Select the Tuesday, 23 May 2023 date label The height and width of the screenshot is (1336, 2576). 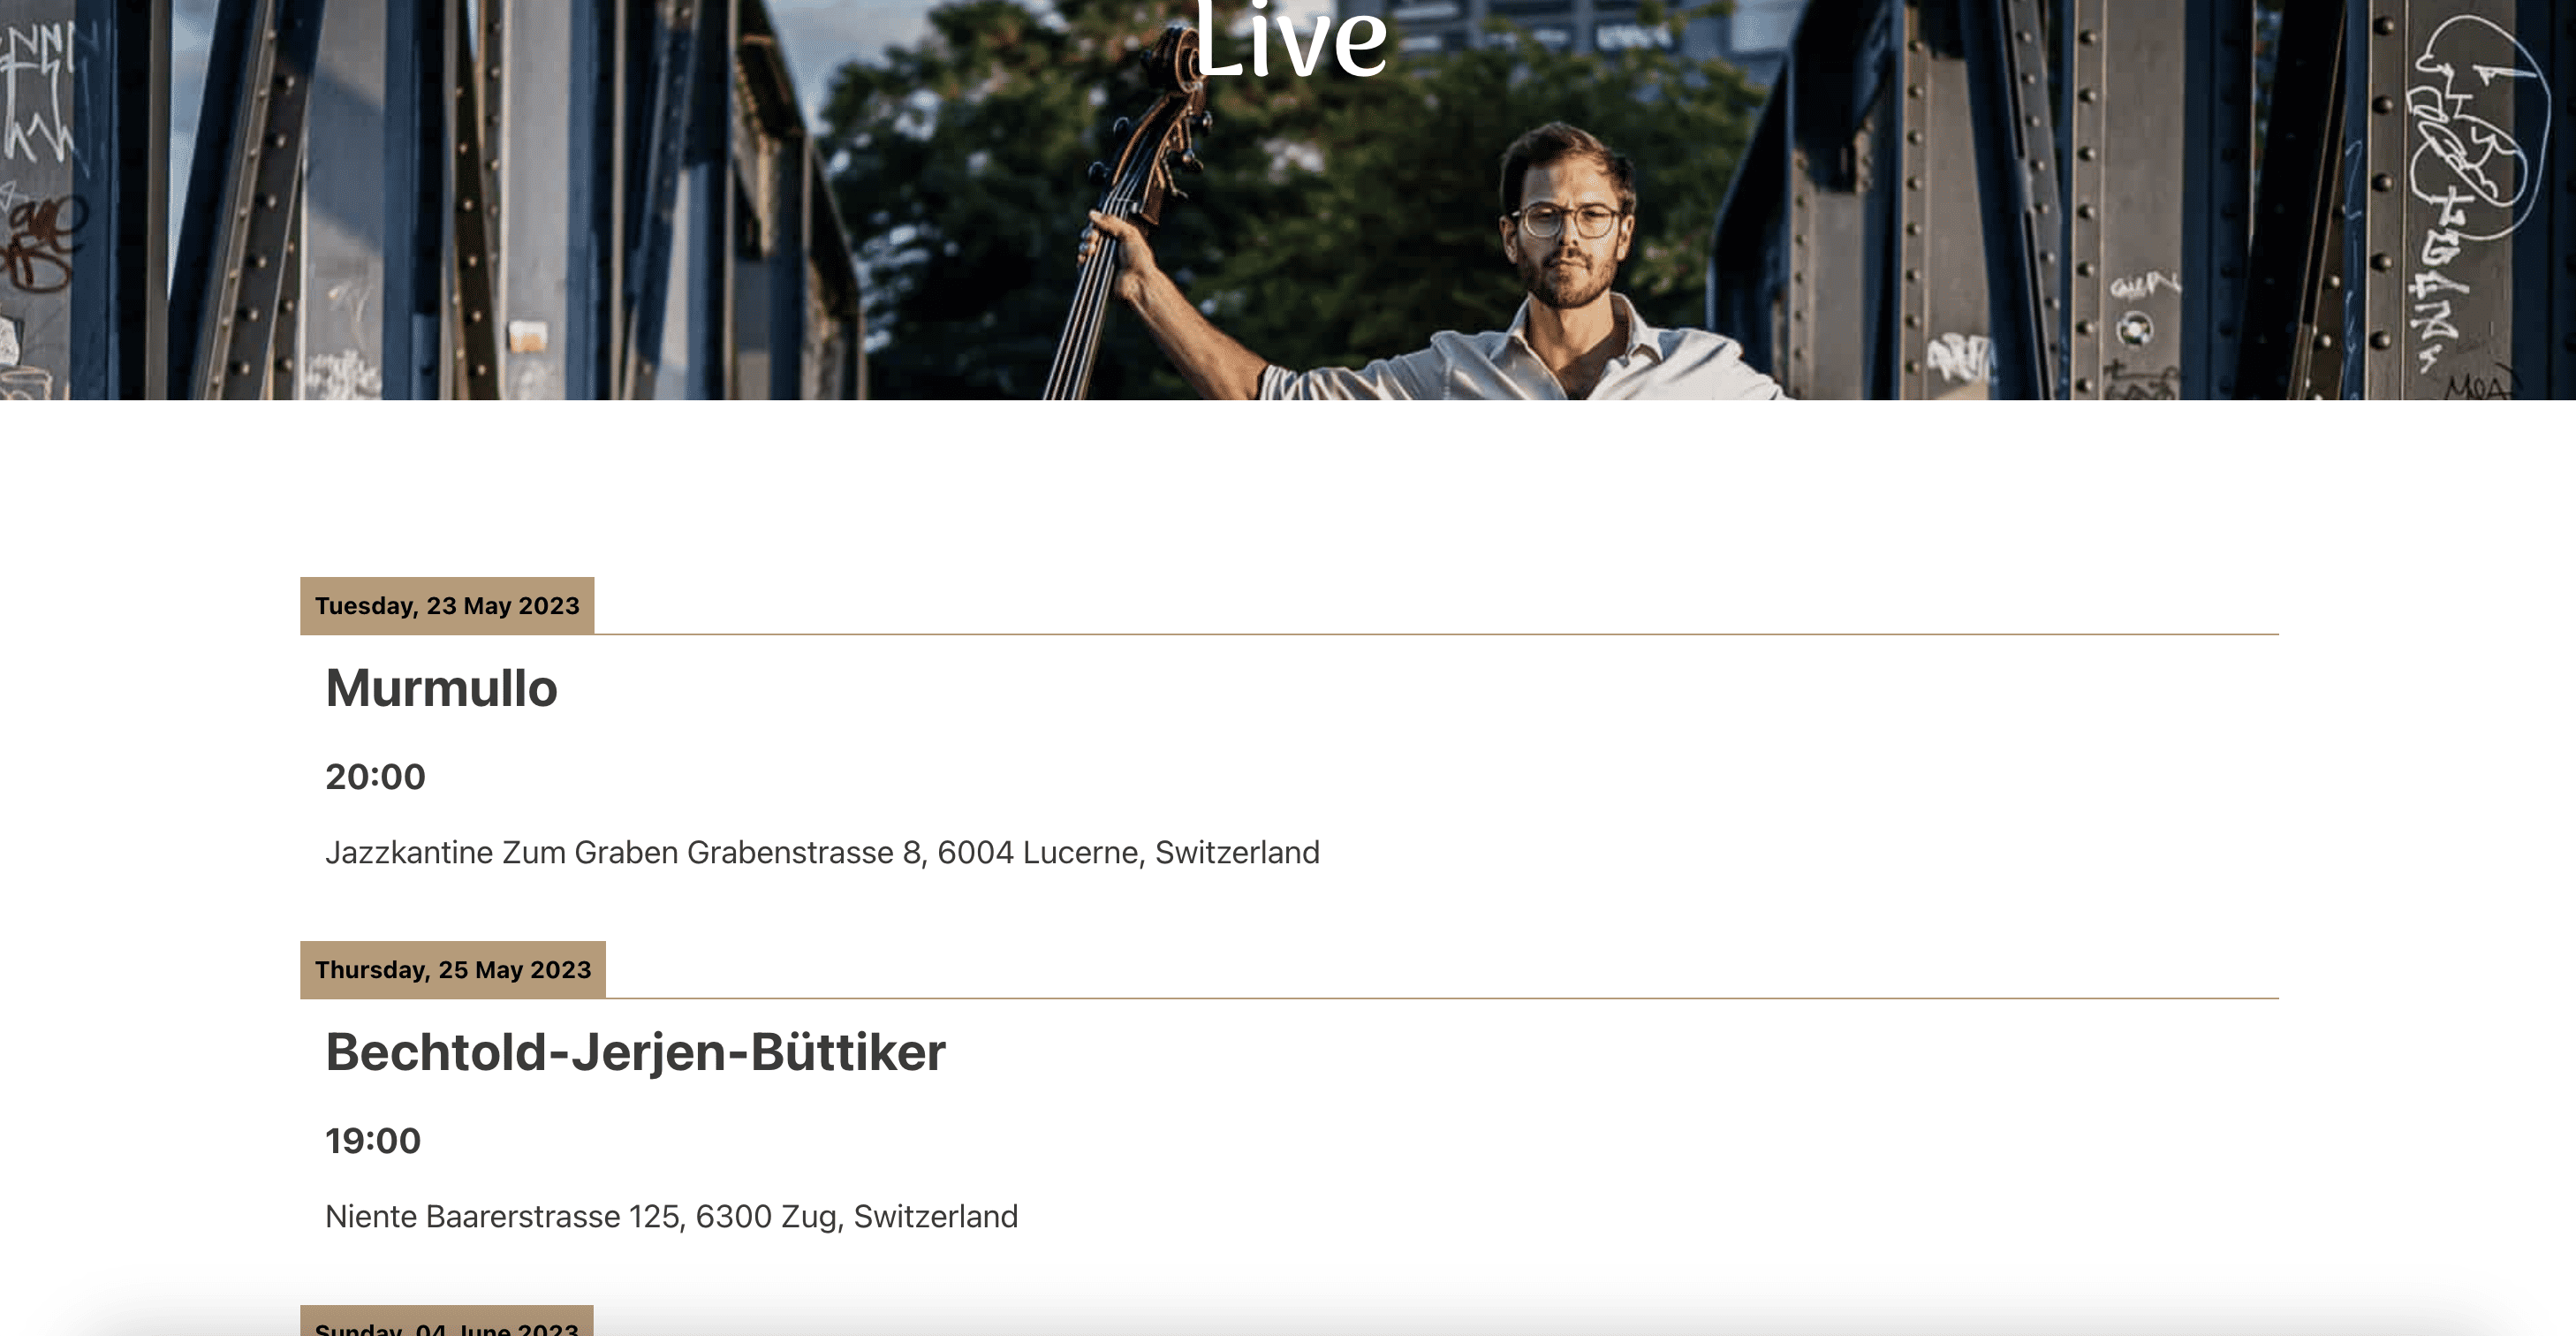tap(447, 606)
